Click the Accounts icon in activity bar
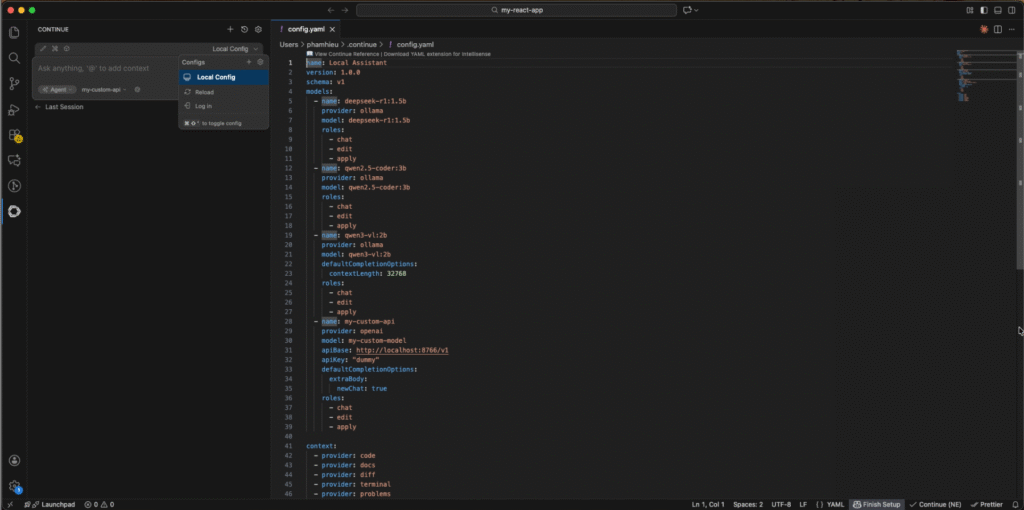Viewport: 1024px width, 510px height. [14, 461]
